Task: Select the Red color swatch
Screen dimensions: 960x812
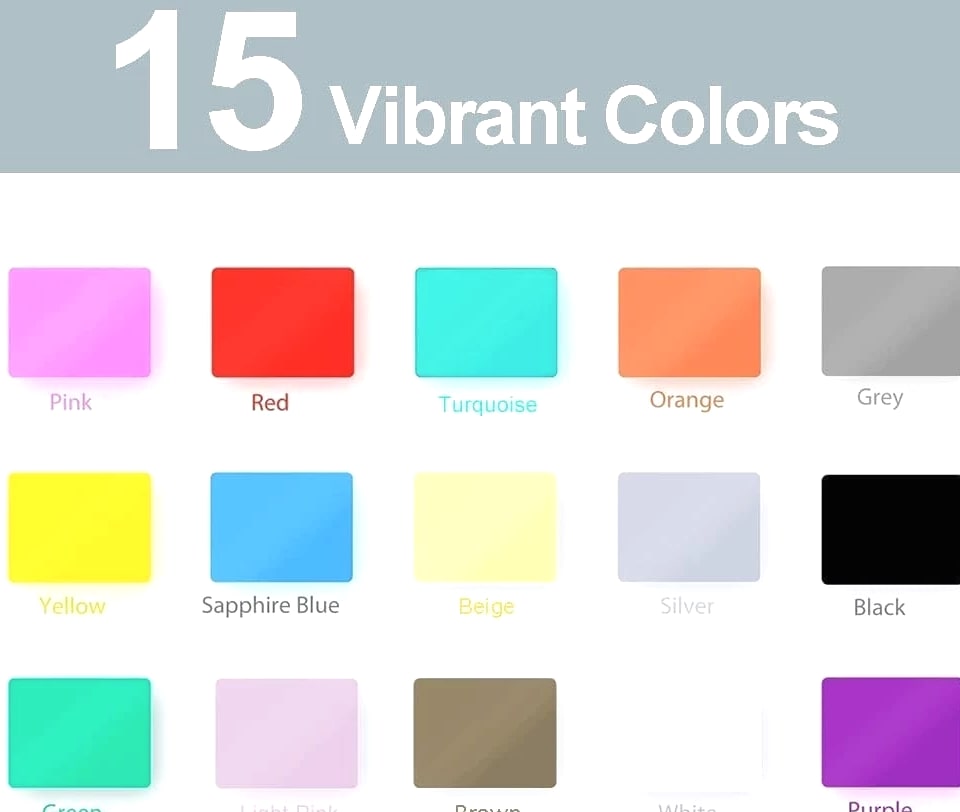Action: pyautogui.click(x=283, y=322)
